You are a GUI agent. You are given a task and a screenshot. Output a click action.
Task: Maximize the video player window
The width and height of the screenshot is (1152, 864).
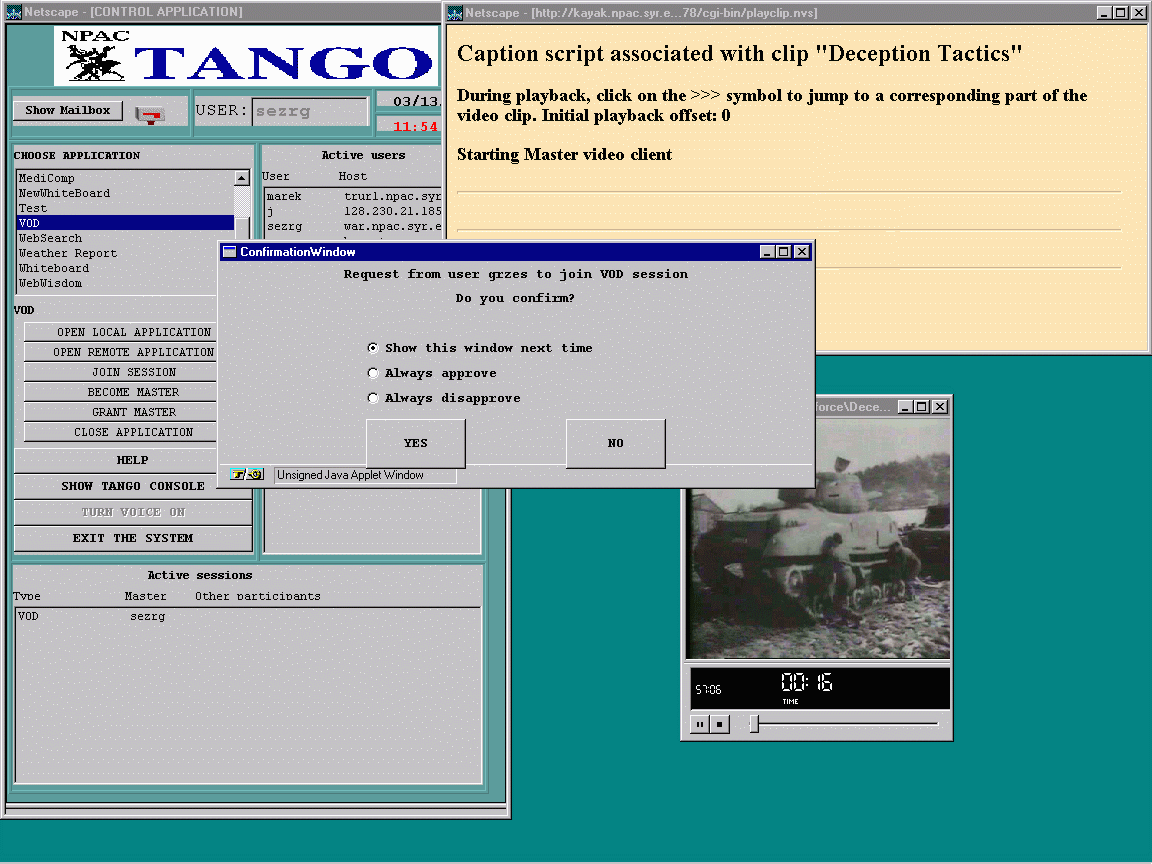922,407
